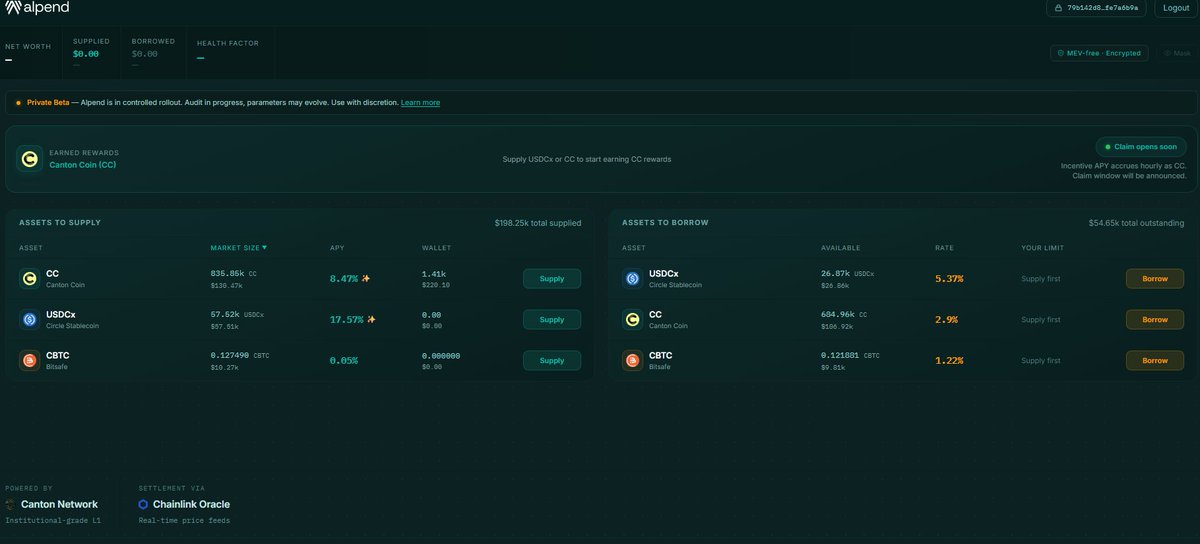Click the MEV-free · Encrypted badge
The width and height of the screenshot is (1200, 544).
click(x=1099, y=53)
